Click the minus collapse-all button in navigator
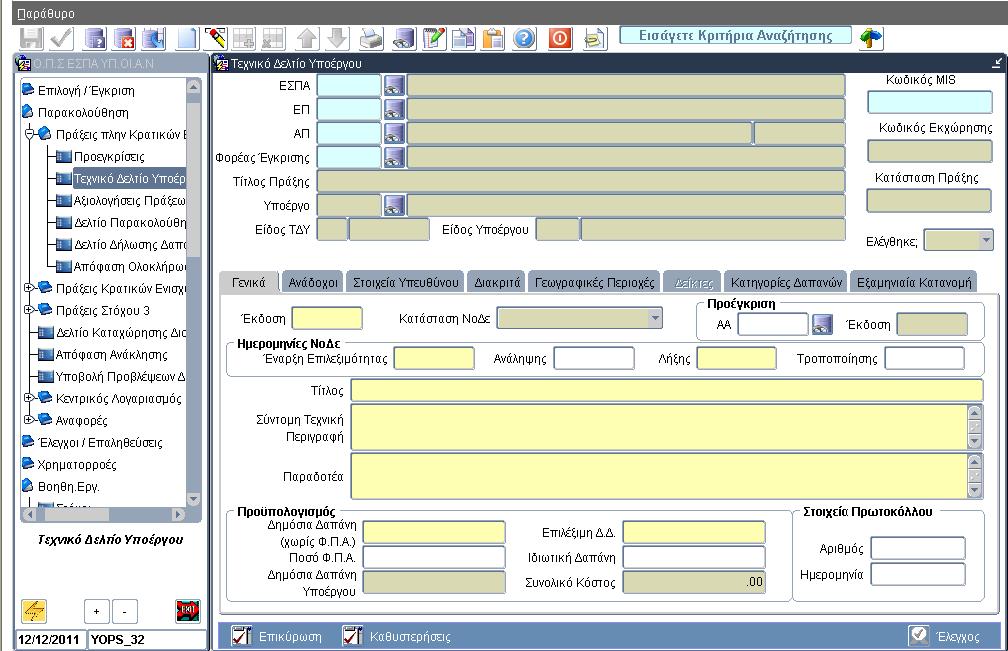Viewport: 1008px width, 651px height. tap(125, 611)
